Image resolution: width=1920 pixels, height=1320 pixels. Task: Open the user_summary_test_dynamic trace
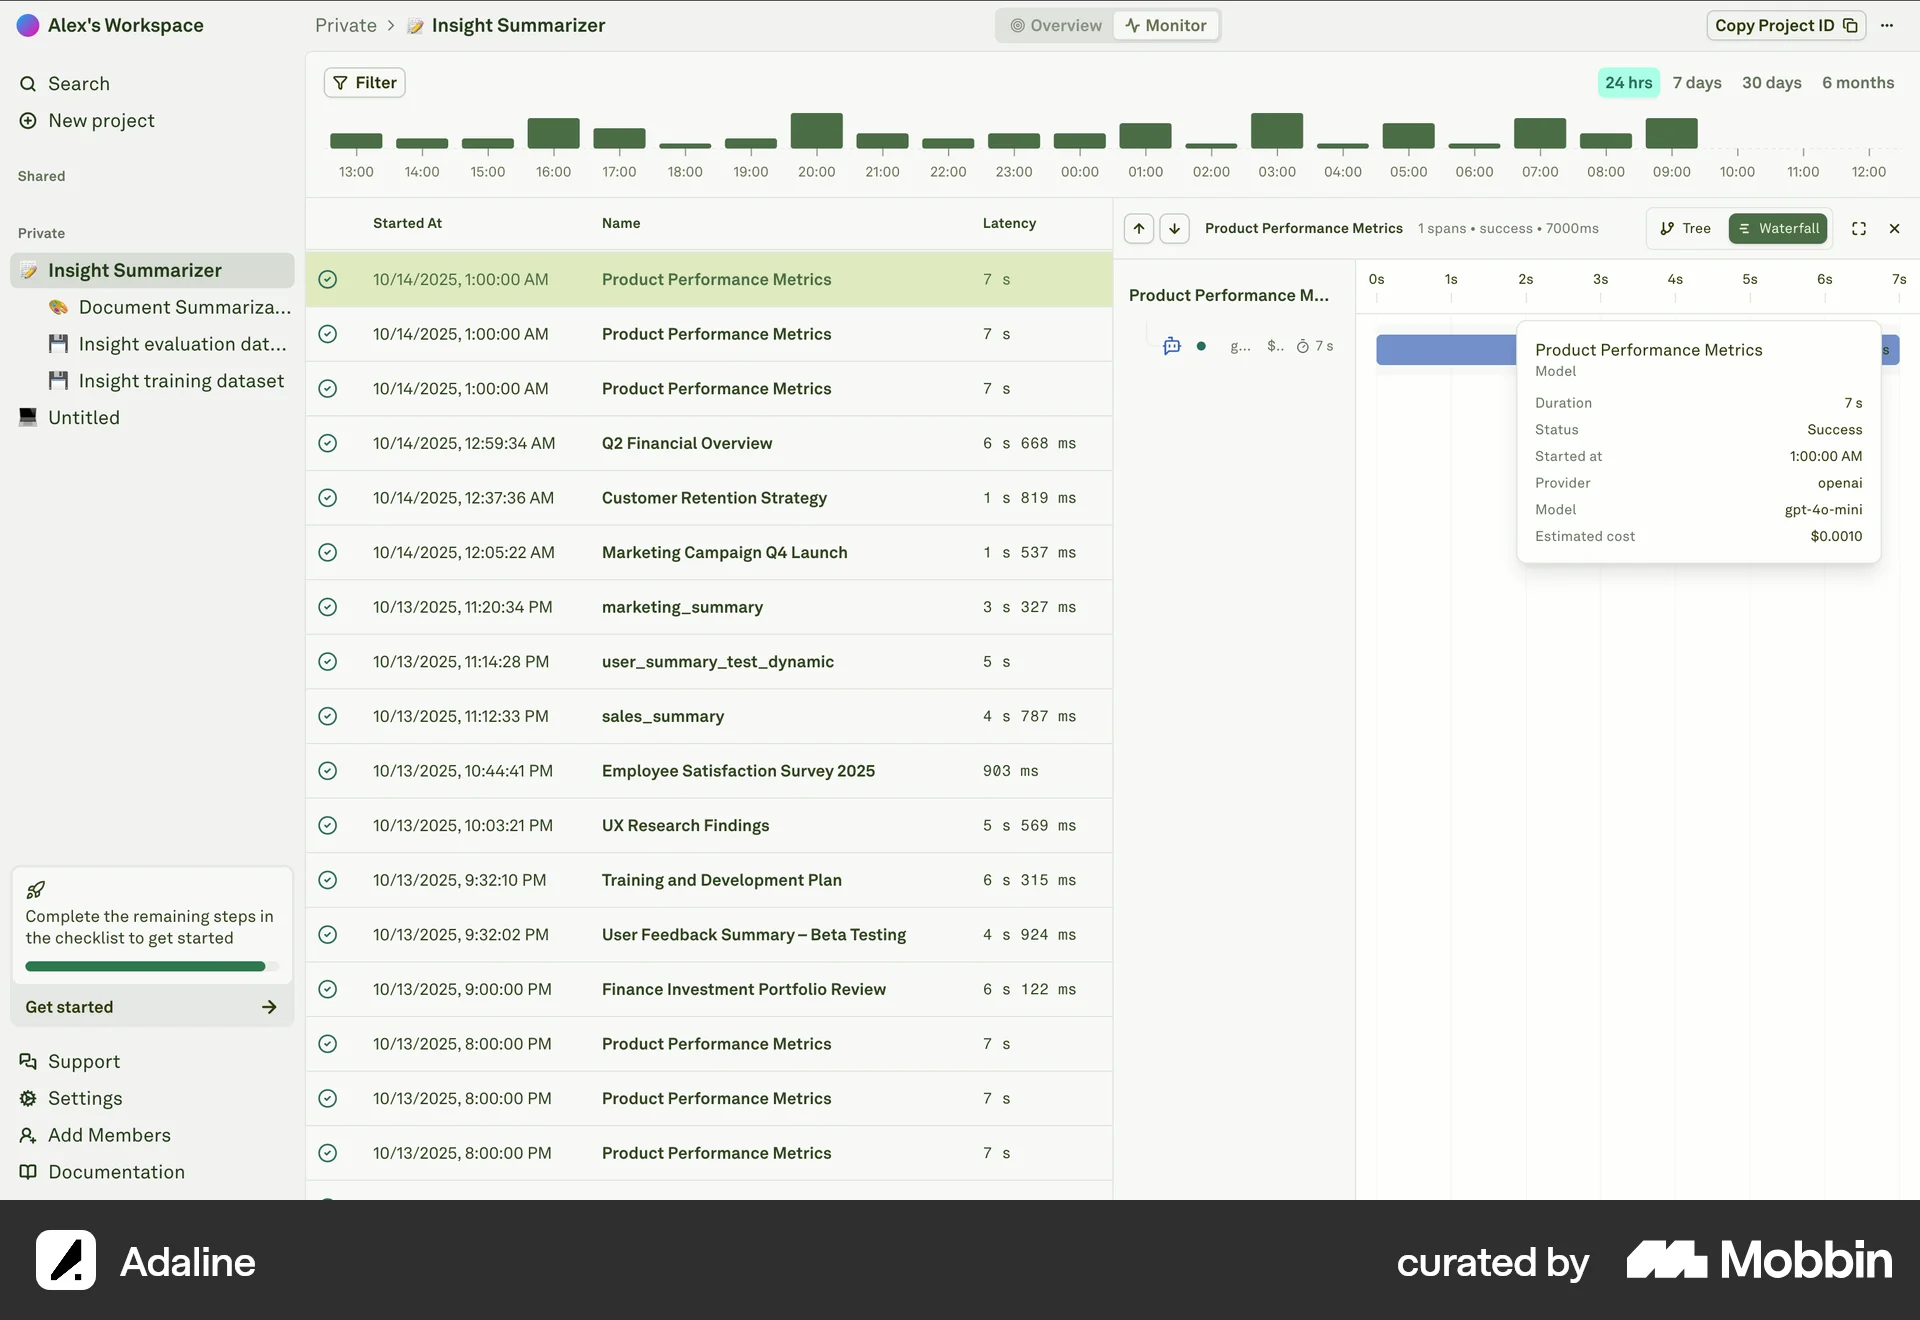tap(709, 661)
